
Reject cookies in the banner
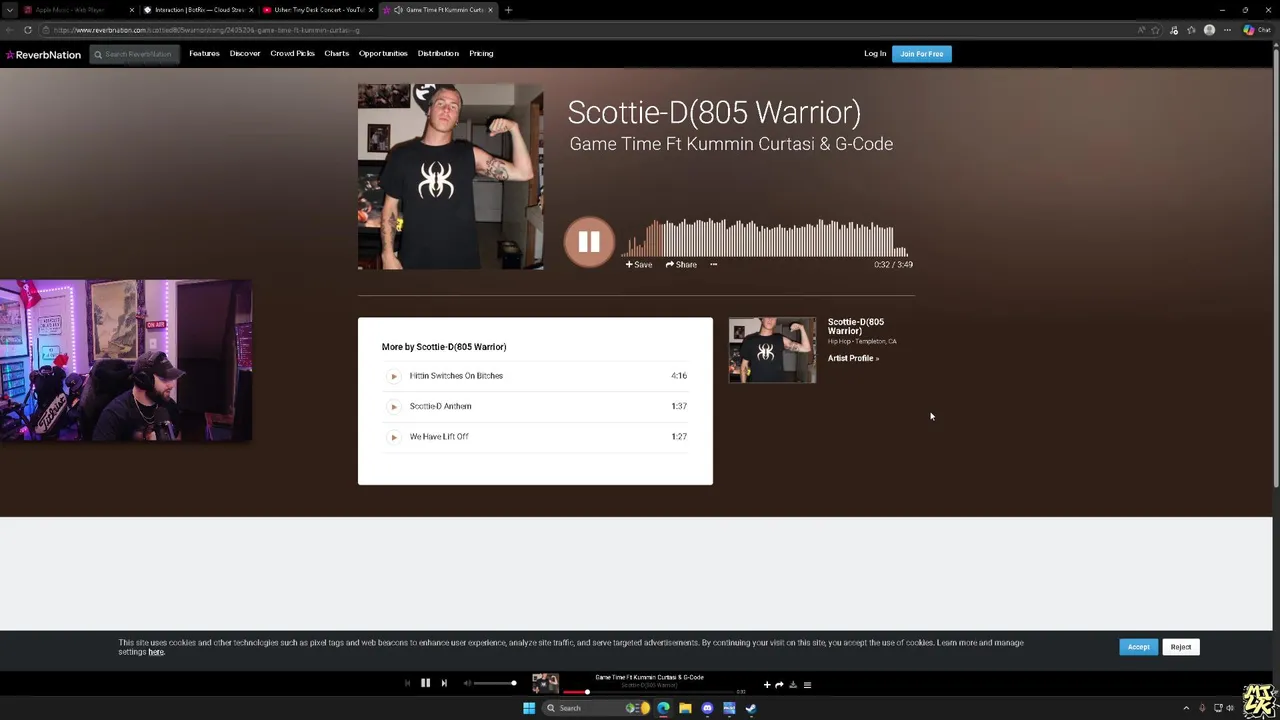click(1181, 647)
